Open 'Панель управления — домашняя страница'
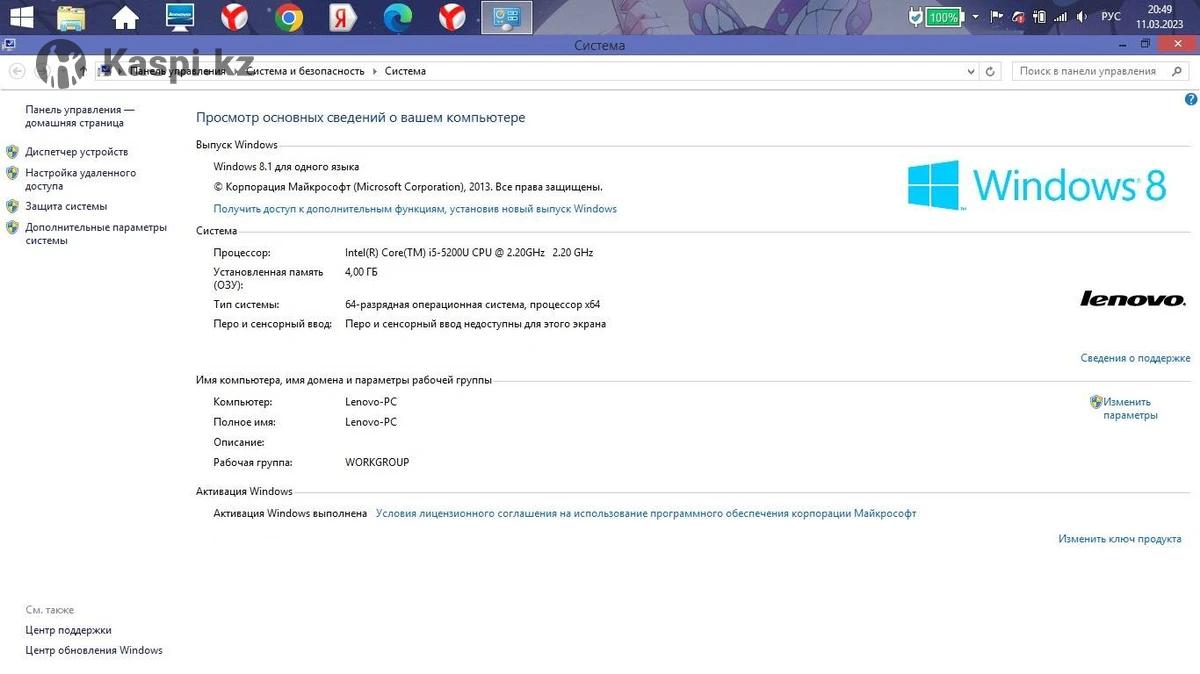Screen dimensions: 1200x674 (x=80, y=116)
